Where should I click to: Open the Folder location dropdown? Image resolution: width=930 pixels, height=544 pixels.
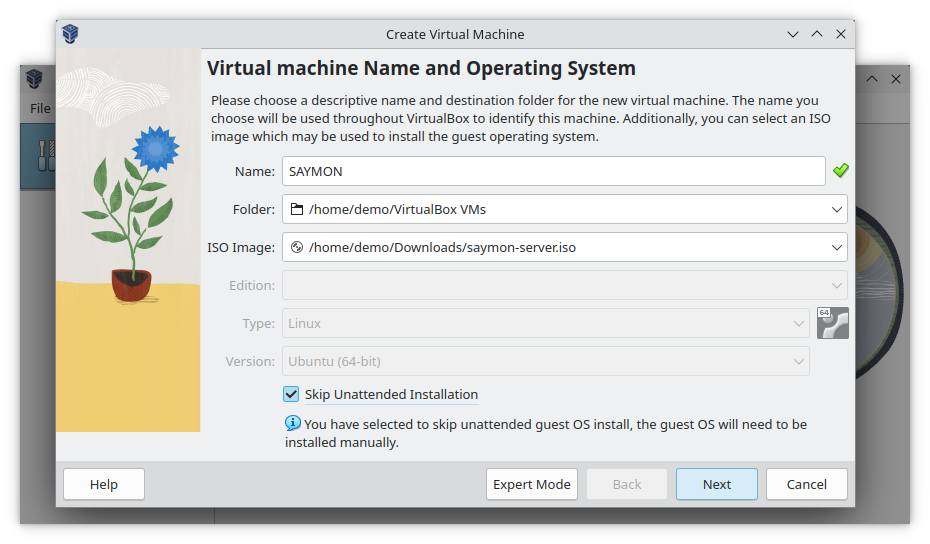point(836,209)
